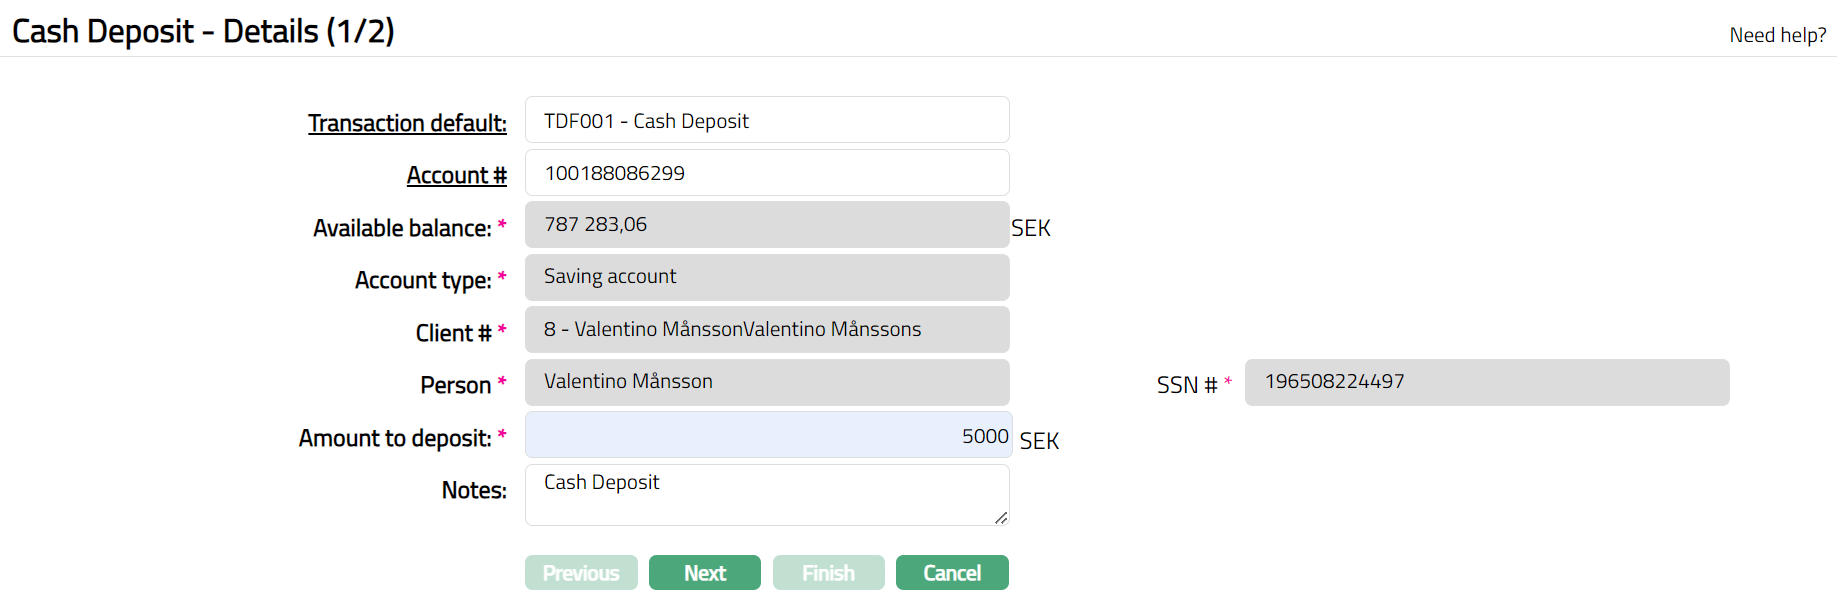
Task: Focus the Amount to deposit field with 5000
Action: pyautogui.click(x=766, y=435)
